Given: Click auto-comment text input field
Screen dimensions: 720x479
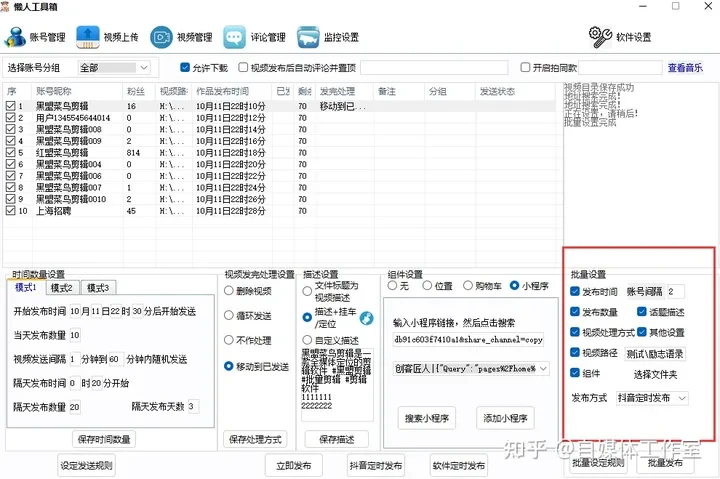Looking at the screenshot, I should pos(434,68).
